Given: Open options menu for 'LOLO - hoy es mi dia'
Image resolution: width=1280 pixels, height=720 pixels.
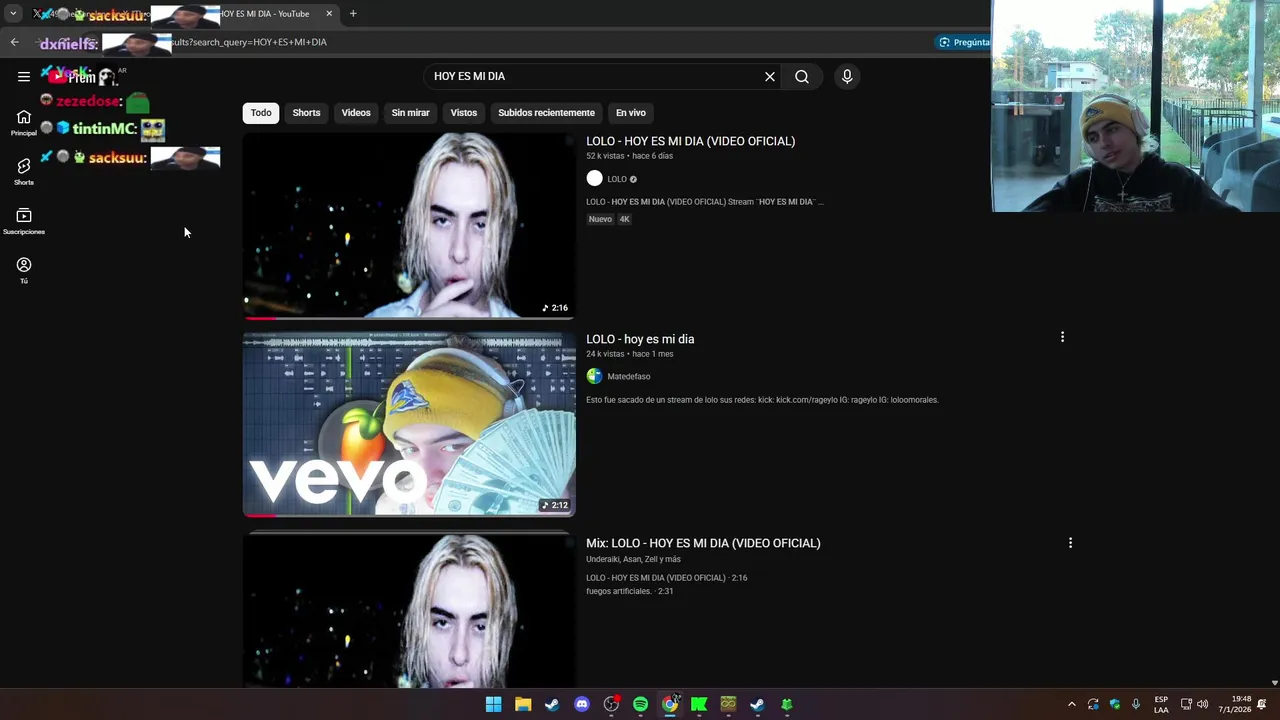Looking at the screenshot, I should point(1062,338).
